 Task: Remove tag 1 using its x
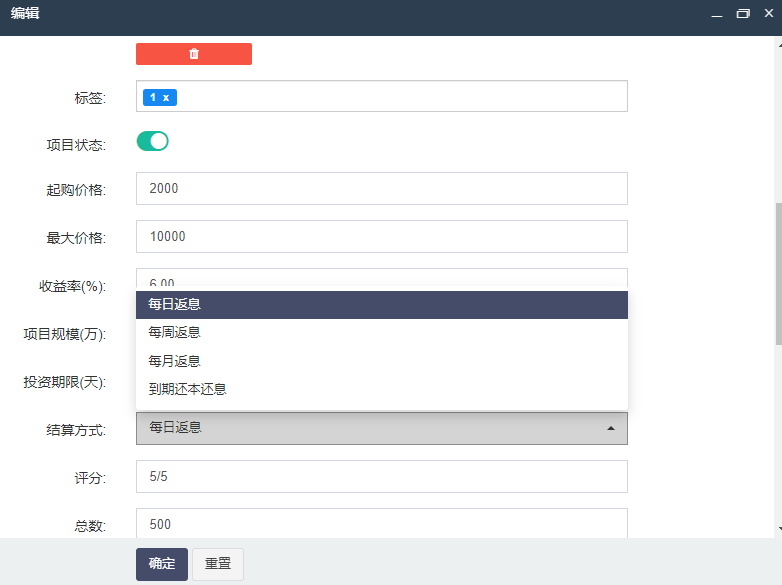[x=166, y=97]
